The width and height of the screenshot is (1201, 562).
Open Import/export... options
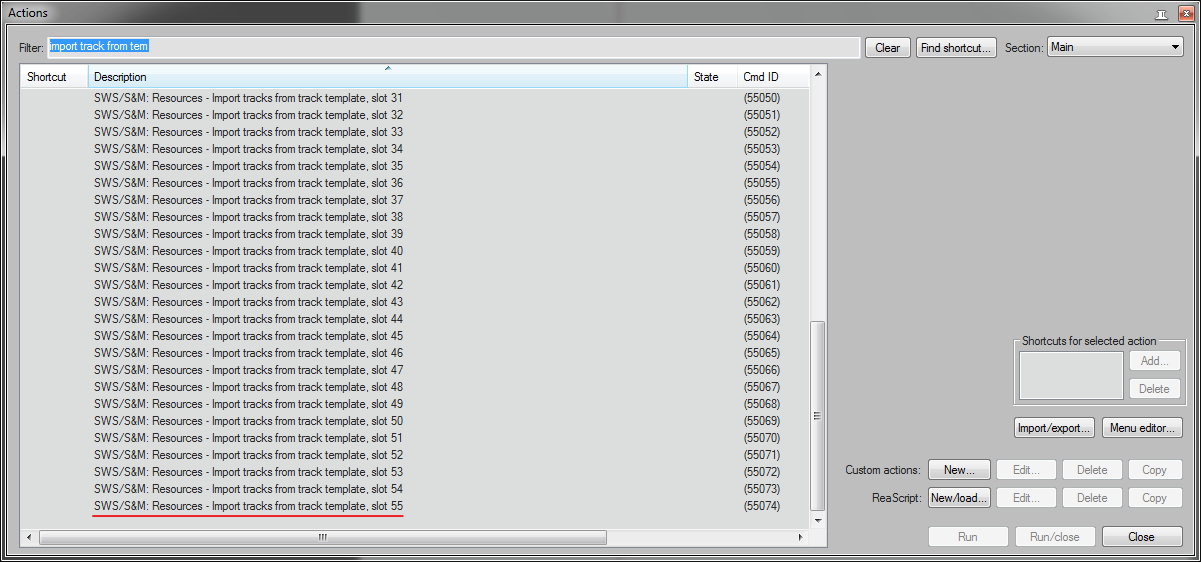click(x=1054, y=428)
